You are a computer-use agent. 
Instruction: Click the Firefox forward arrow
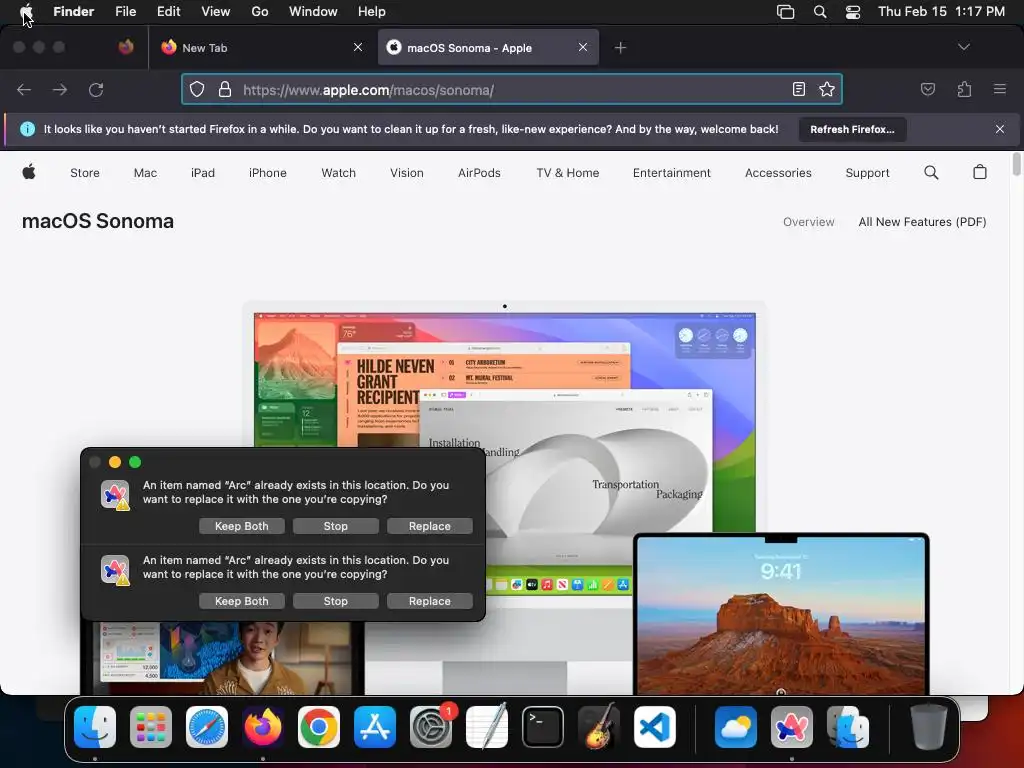click(60, 89)
